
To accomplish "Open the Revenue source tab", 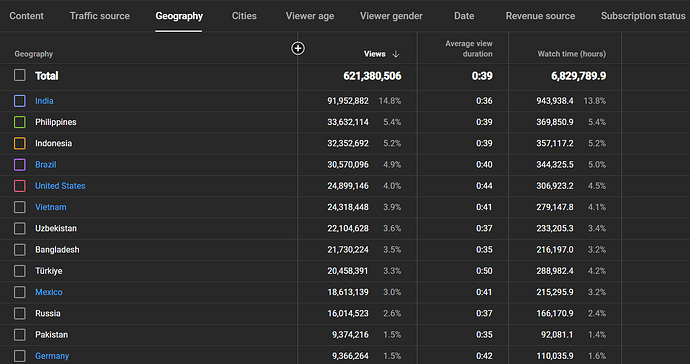I will [540, 16].
